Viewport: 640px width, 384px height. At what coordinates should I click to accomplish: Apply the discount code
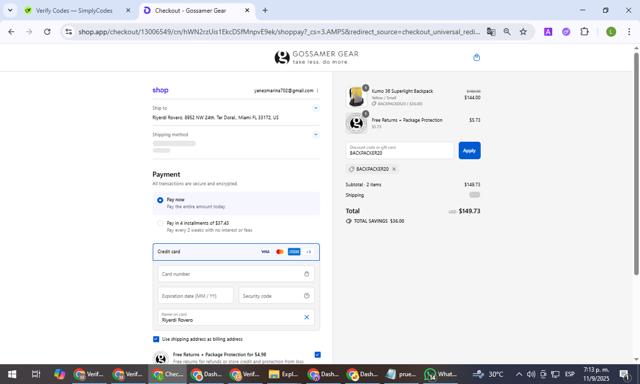point(469,151)
